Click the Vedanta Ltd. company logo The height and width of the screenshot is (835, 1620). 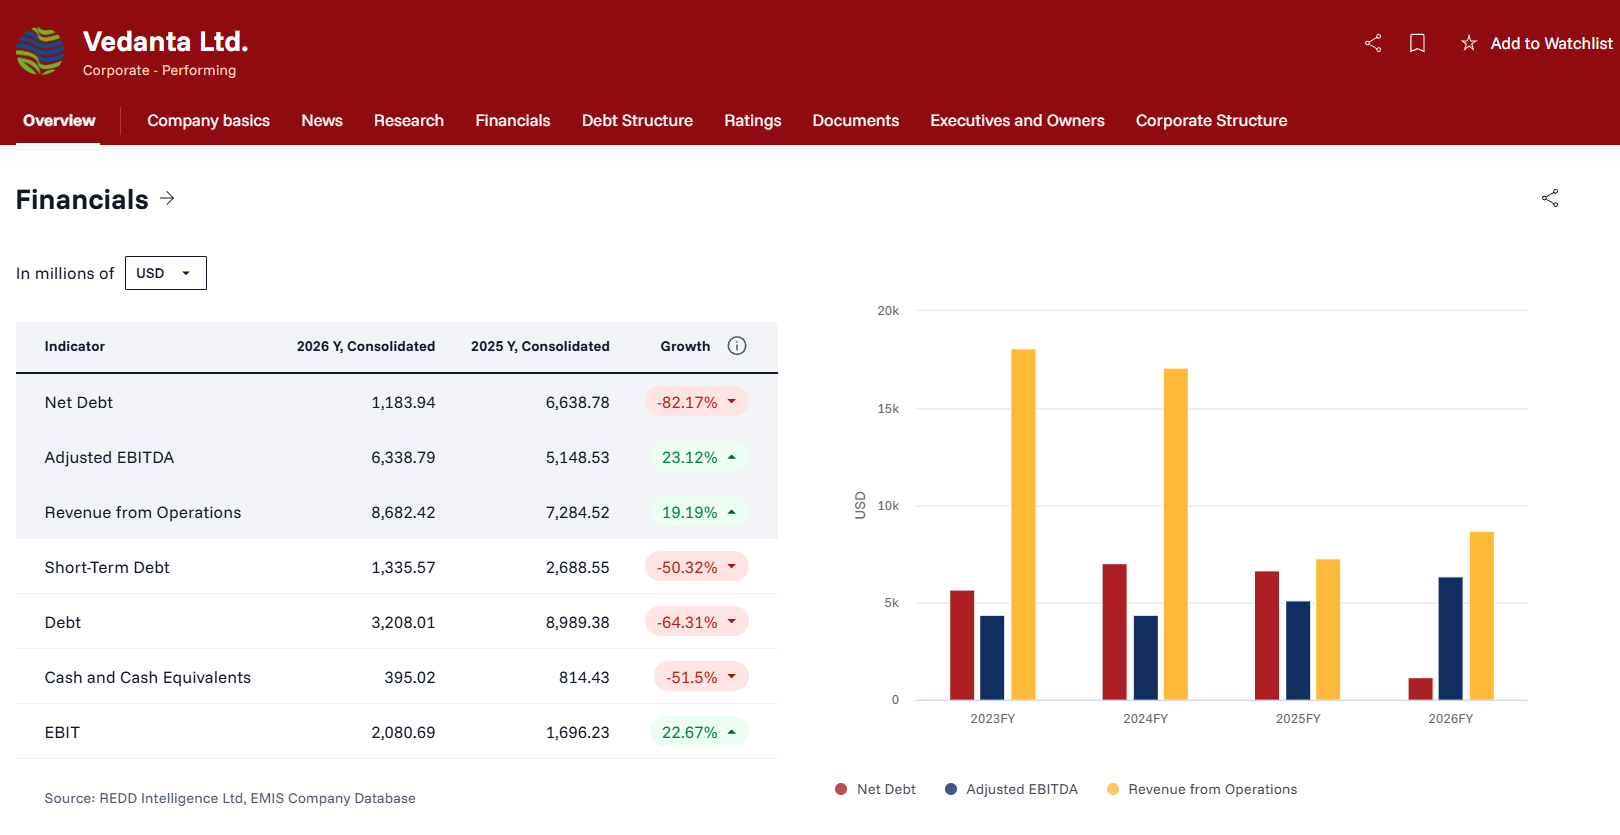click(x=40, y=51)
